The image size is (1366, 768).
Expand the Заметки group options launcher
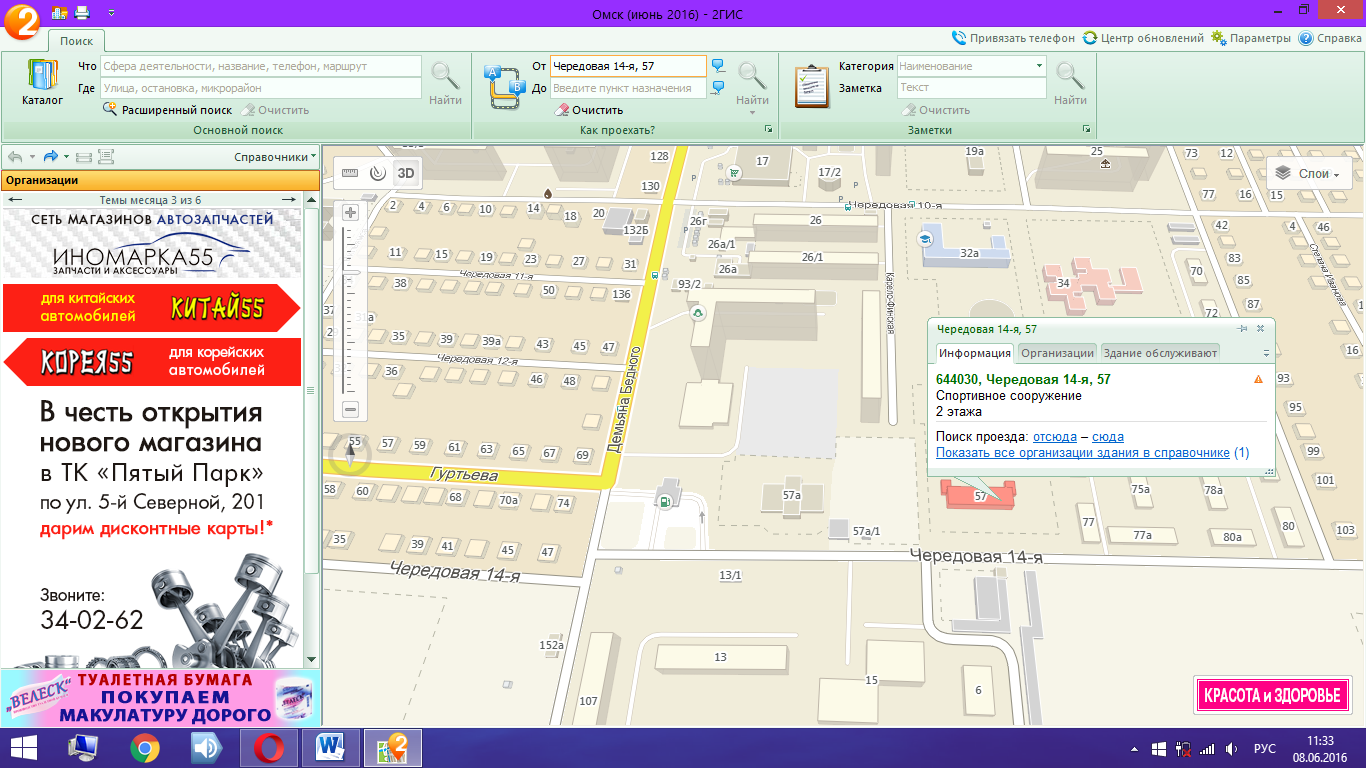1086,130
